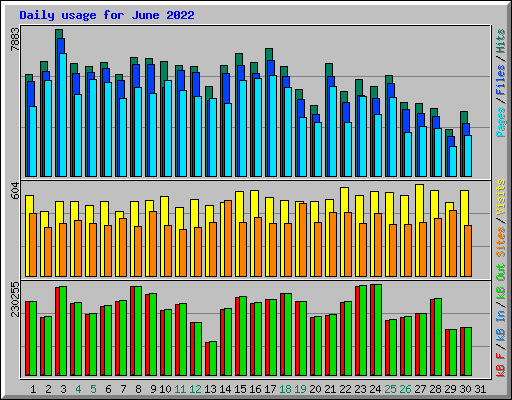Click the green weekend day label 11
The width and height of the screenshot is (512, 400).
[x=180, y=389]
